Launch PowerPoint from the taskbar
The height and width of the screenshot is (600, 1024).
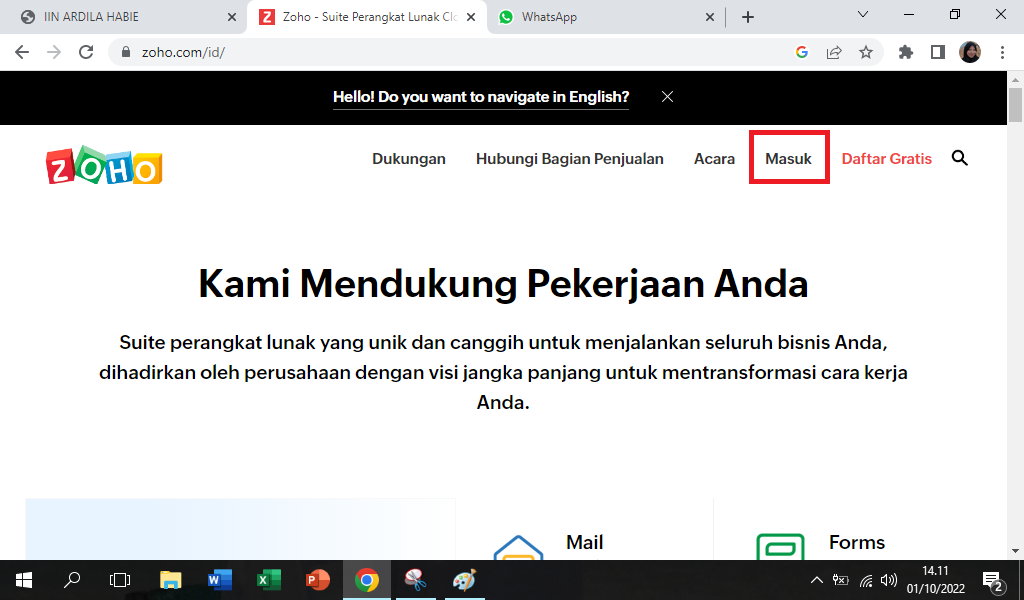(x=317, y=580)
